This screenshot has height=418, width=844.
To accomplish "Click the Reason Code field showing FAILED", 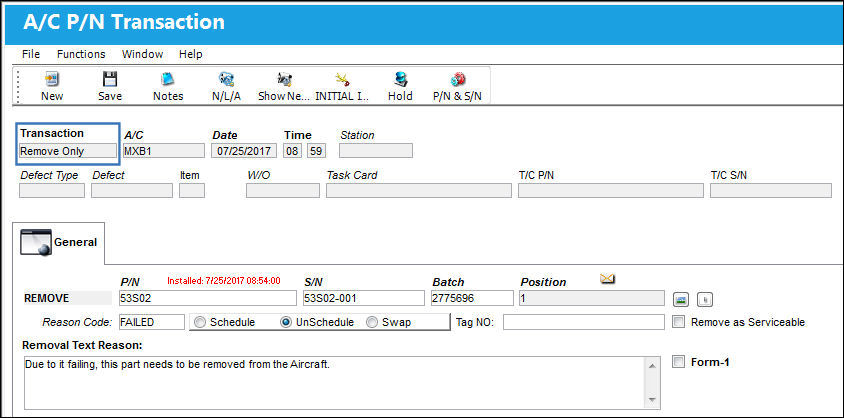I will [151, 322].
